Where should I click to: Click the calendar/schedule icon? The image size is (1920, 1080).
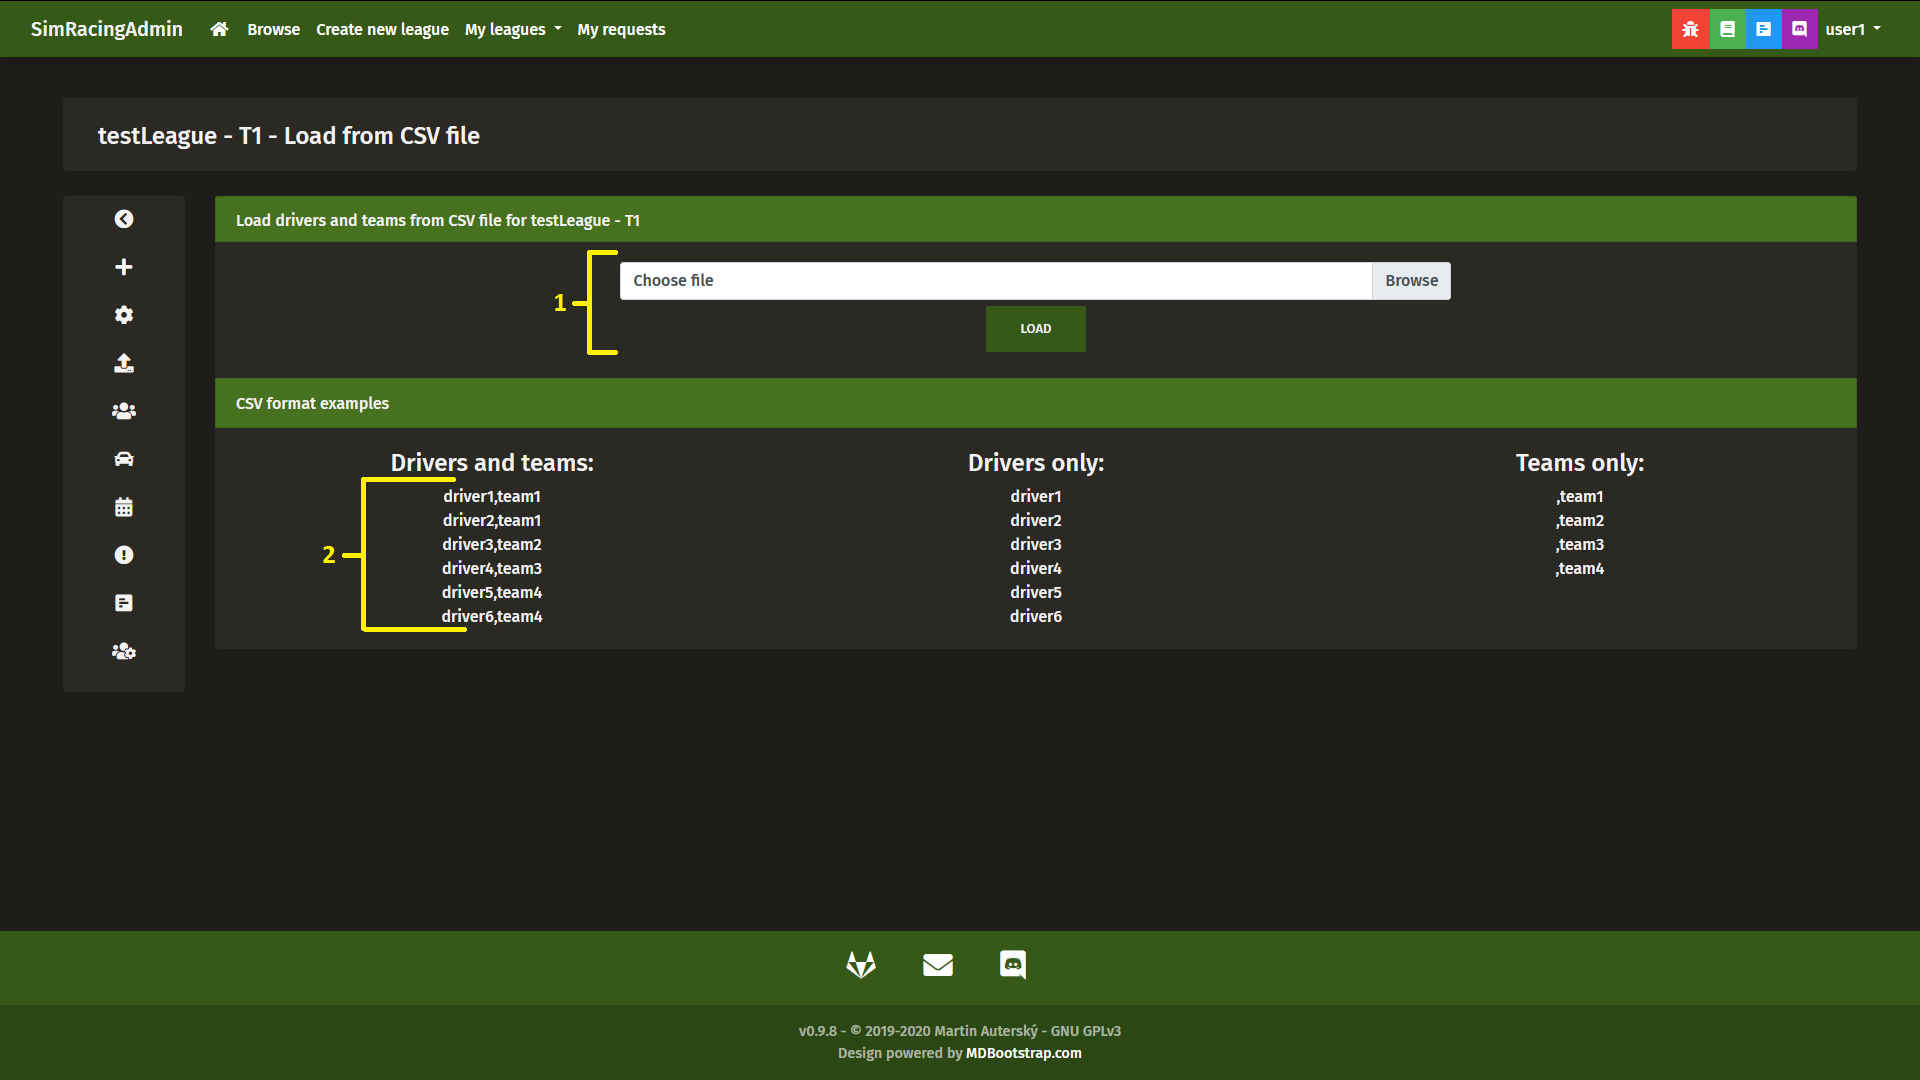point(124,508)
